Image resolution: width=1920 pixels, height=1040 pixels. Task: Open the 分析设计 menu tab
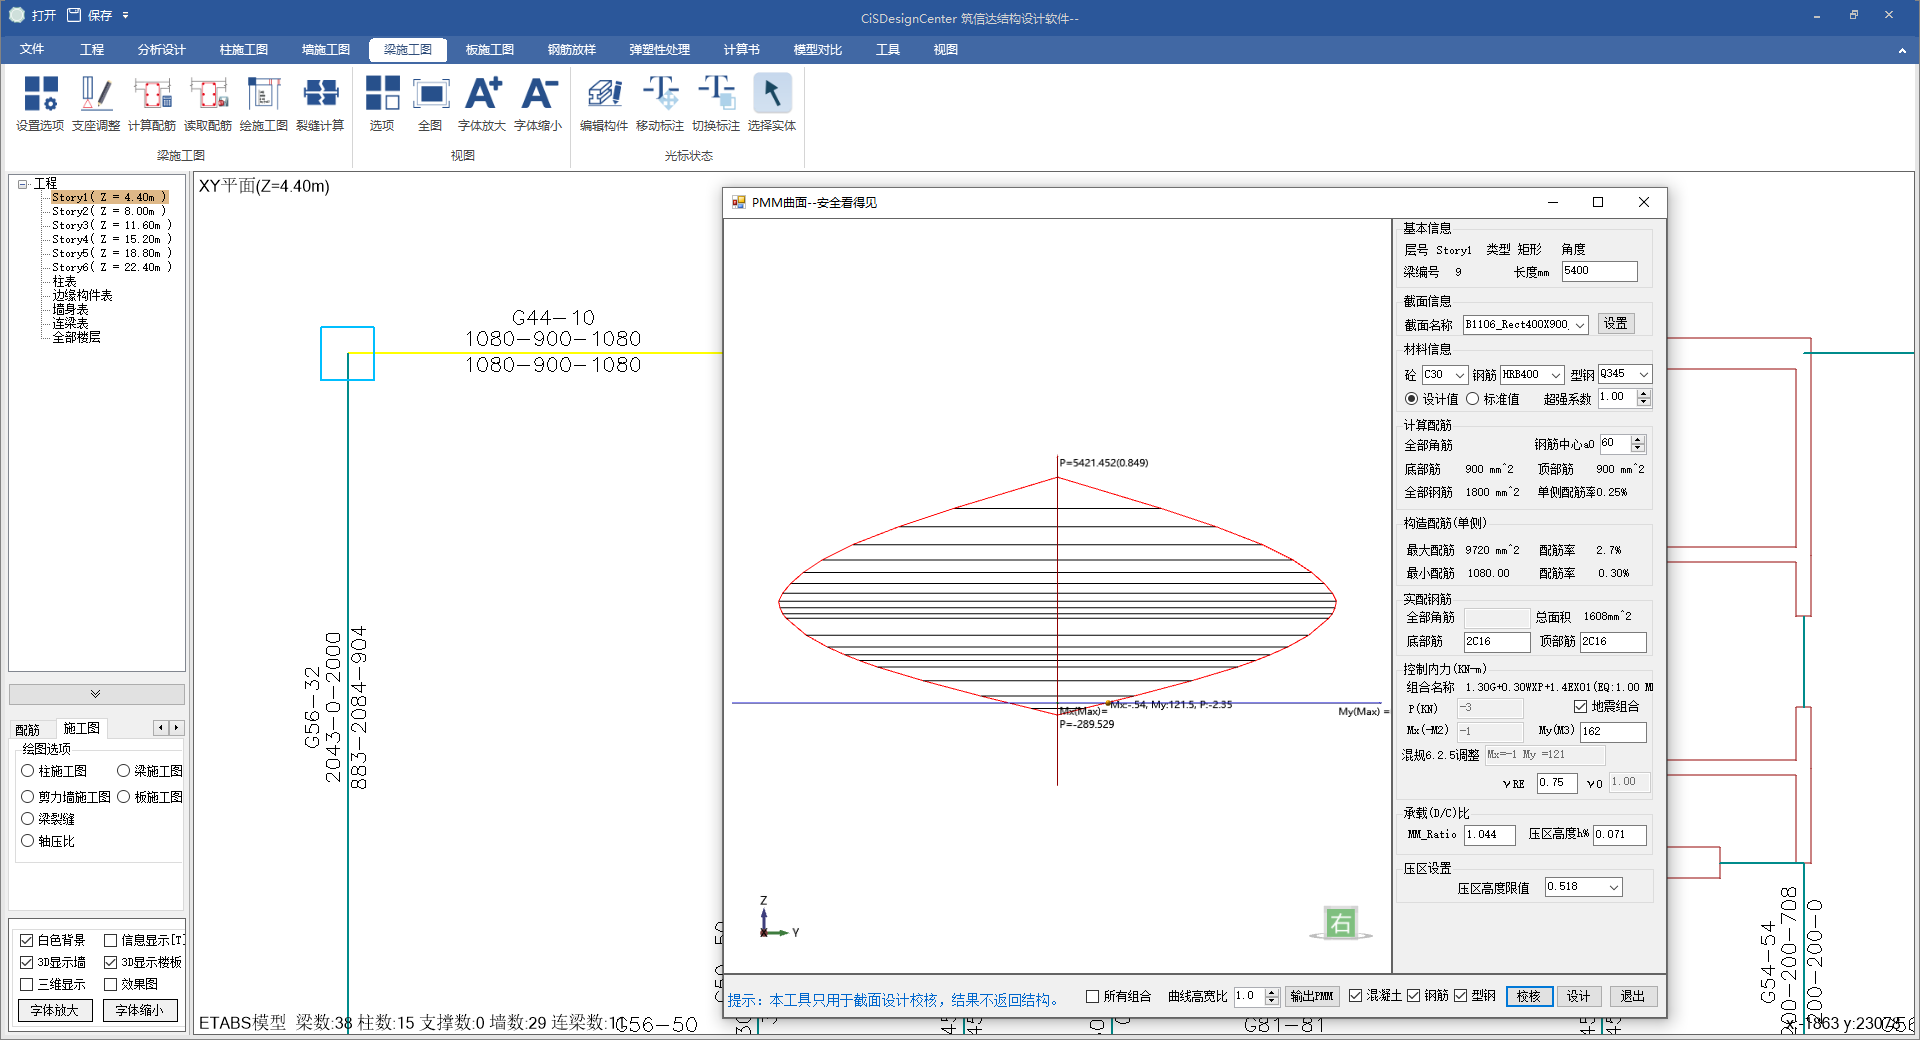coord(161,49)
